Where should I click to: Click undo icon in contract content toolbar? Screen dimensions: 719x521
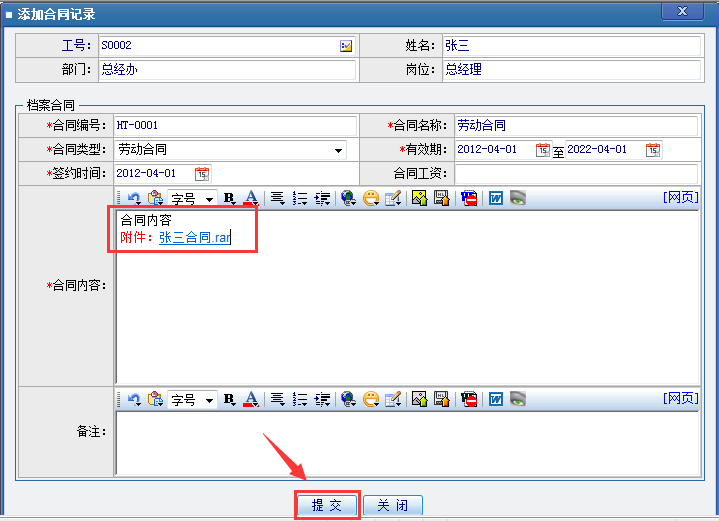pyautogui.click(x=133, y=198)
